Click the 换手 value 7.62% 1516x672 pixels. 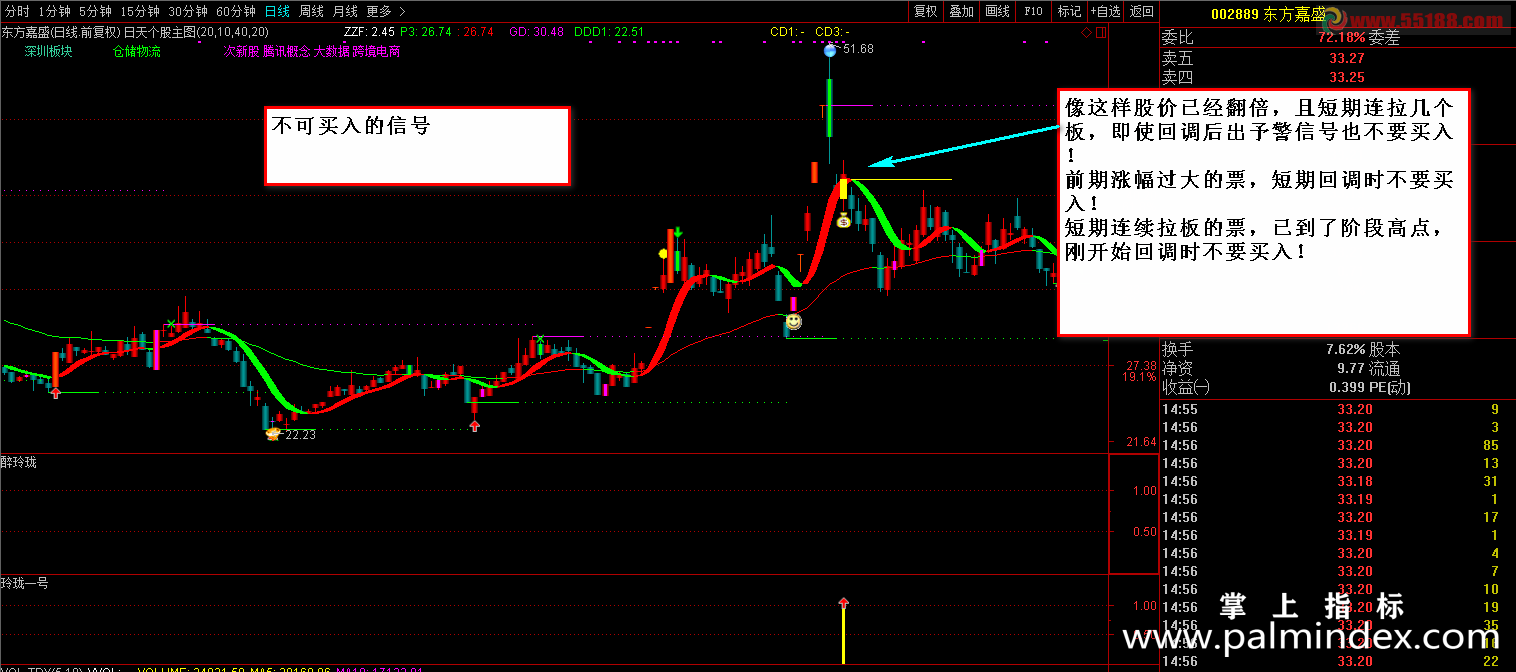pos(1345,349)
